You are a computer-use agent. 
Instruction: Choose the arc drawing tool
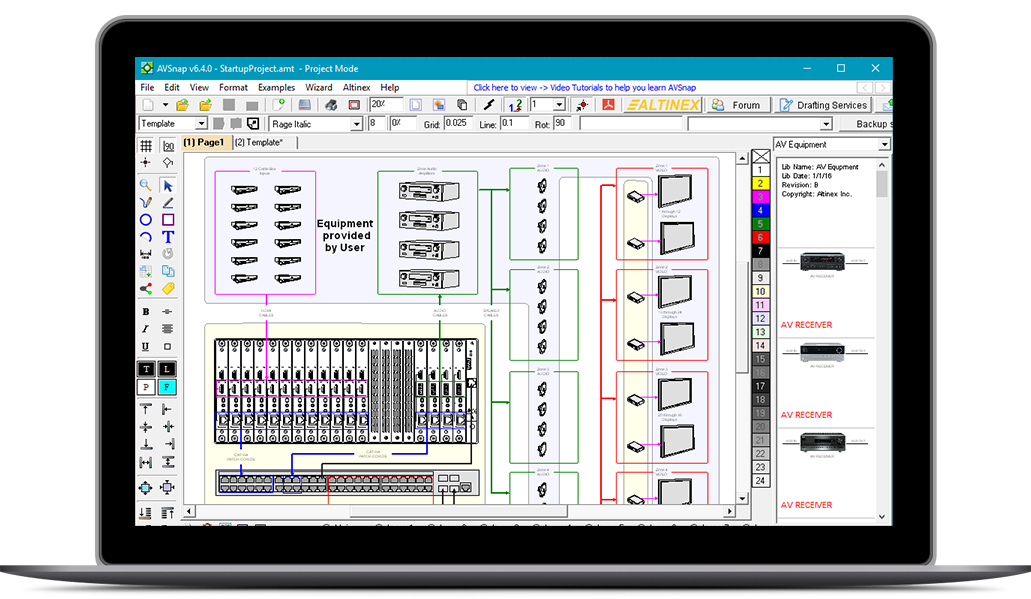point(145,237)
